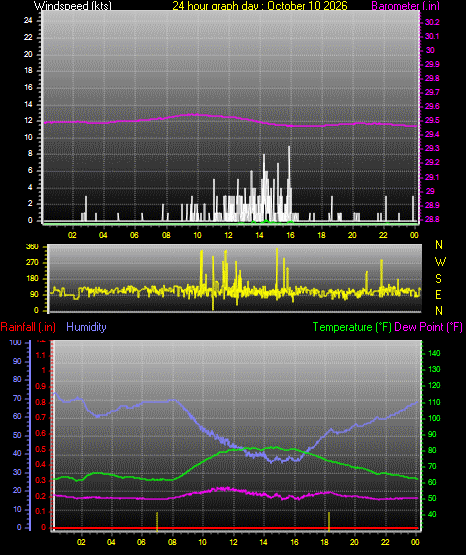The height and width of the screenshot is (555, 466).
Task: Click the 16 windspeed scale value
Action: coord(28,87)
